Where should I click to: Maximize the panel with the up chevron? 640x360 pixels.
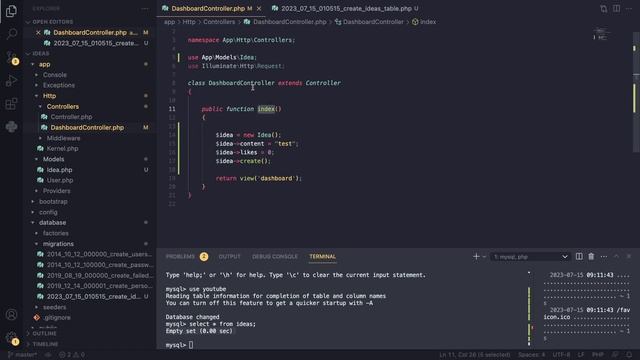coord(616,257)
